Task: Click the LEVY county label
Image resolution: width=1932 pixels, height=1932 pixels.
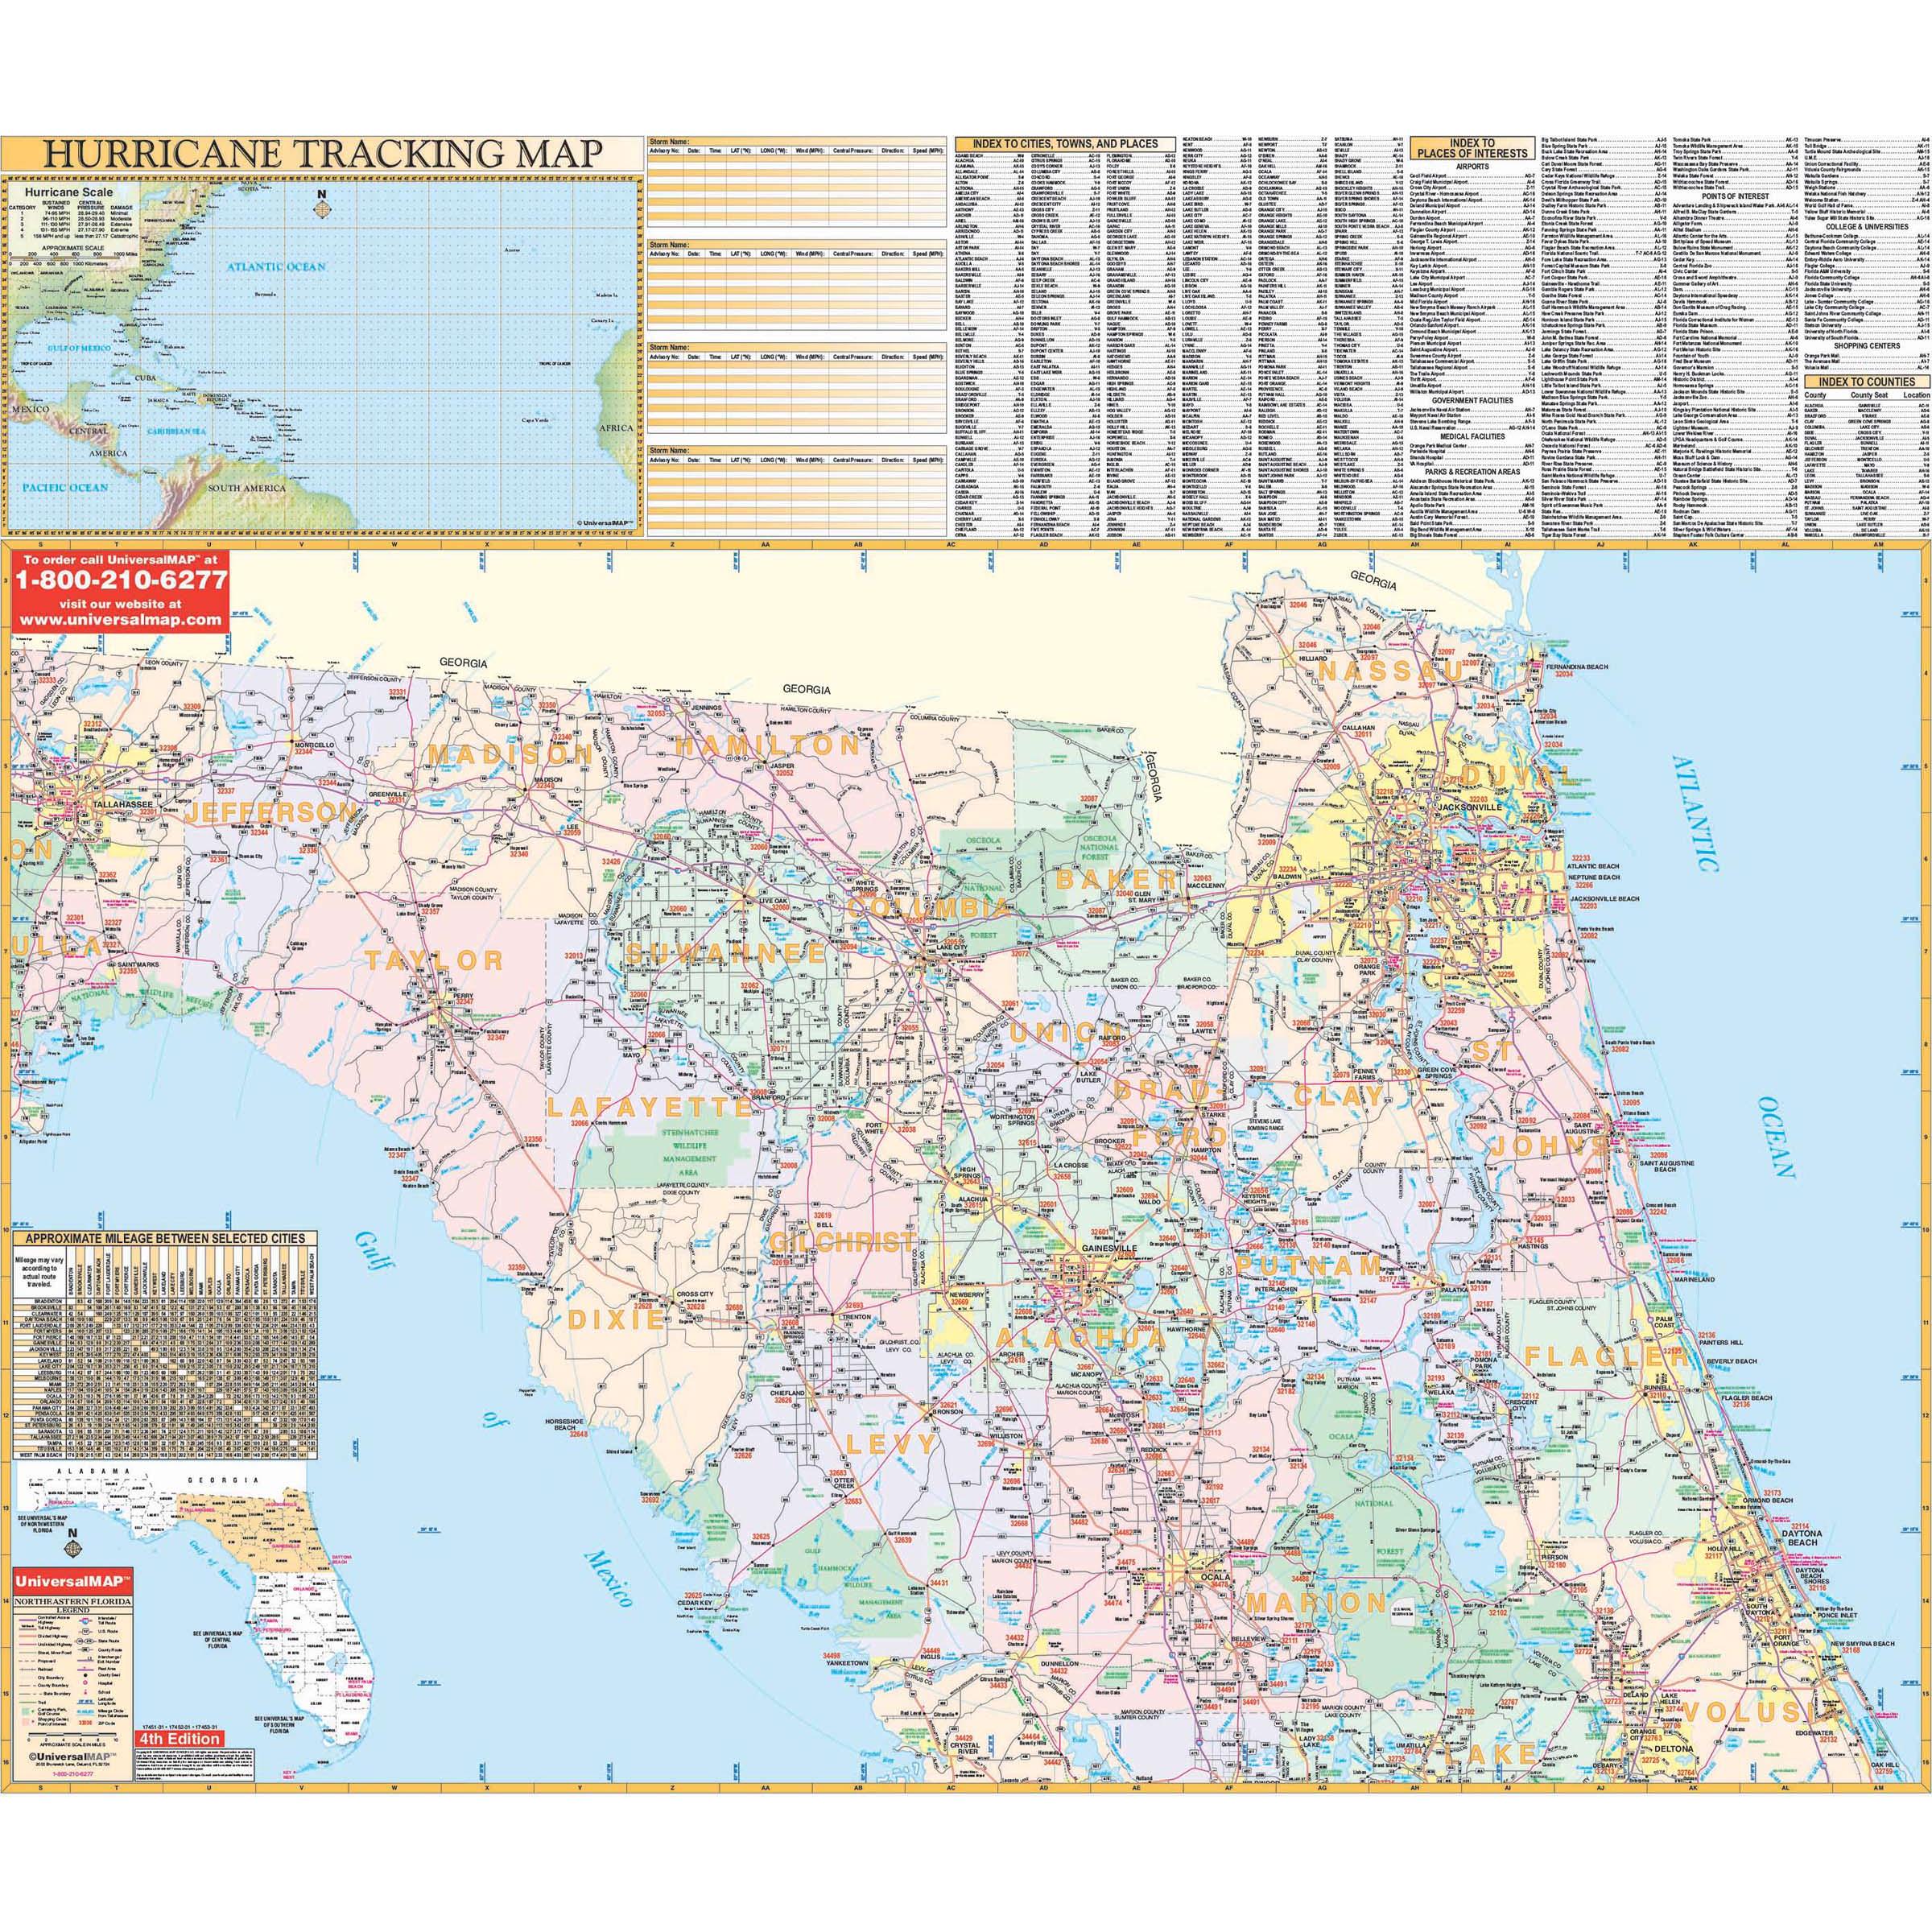Action: coord(890,1443)
